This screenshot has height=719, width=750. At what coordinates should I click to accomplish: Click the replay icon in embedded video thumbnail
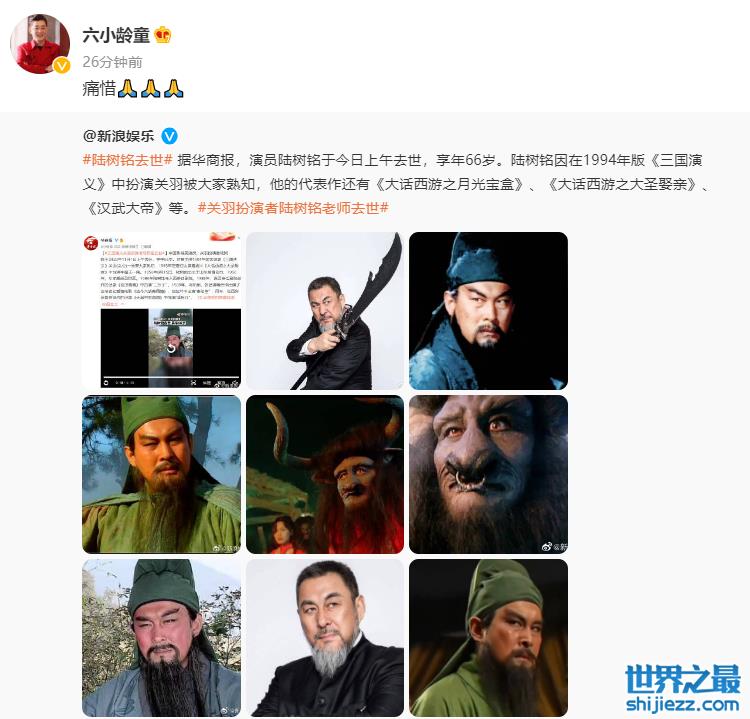point(171,348)
